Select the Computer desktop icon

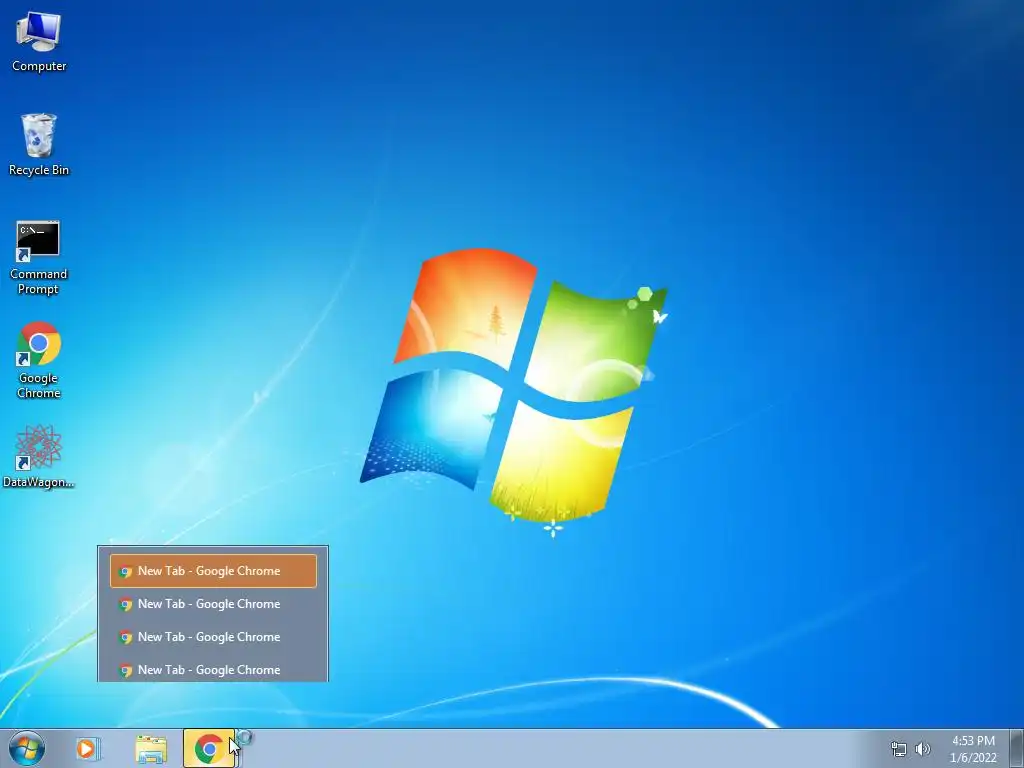[x=39, y=41]
